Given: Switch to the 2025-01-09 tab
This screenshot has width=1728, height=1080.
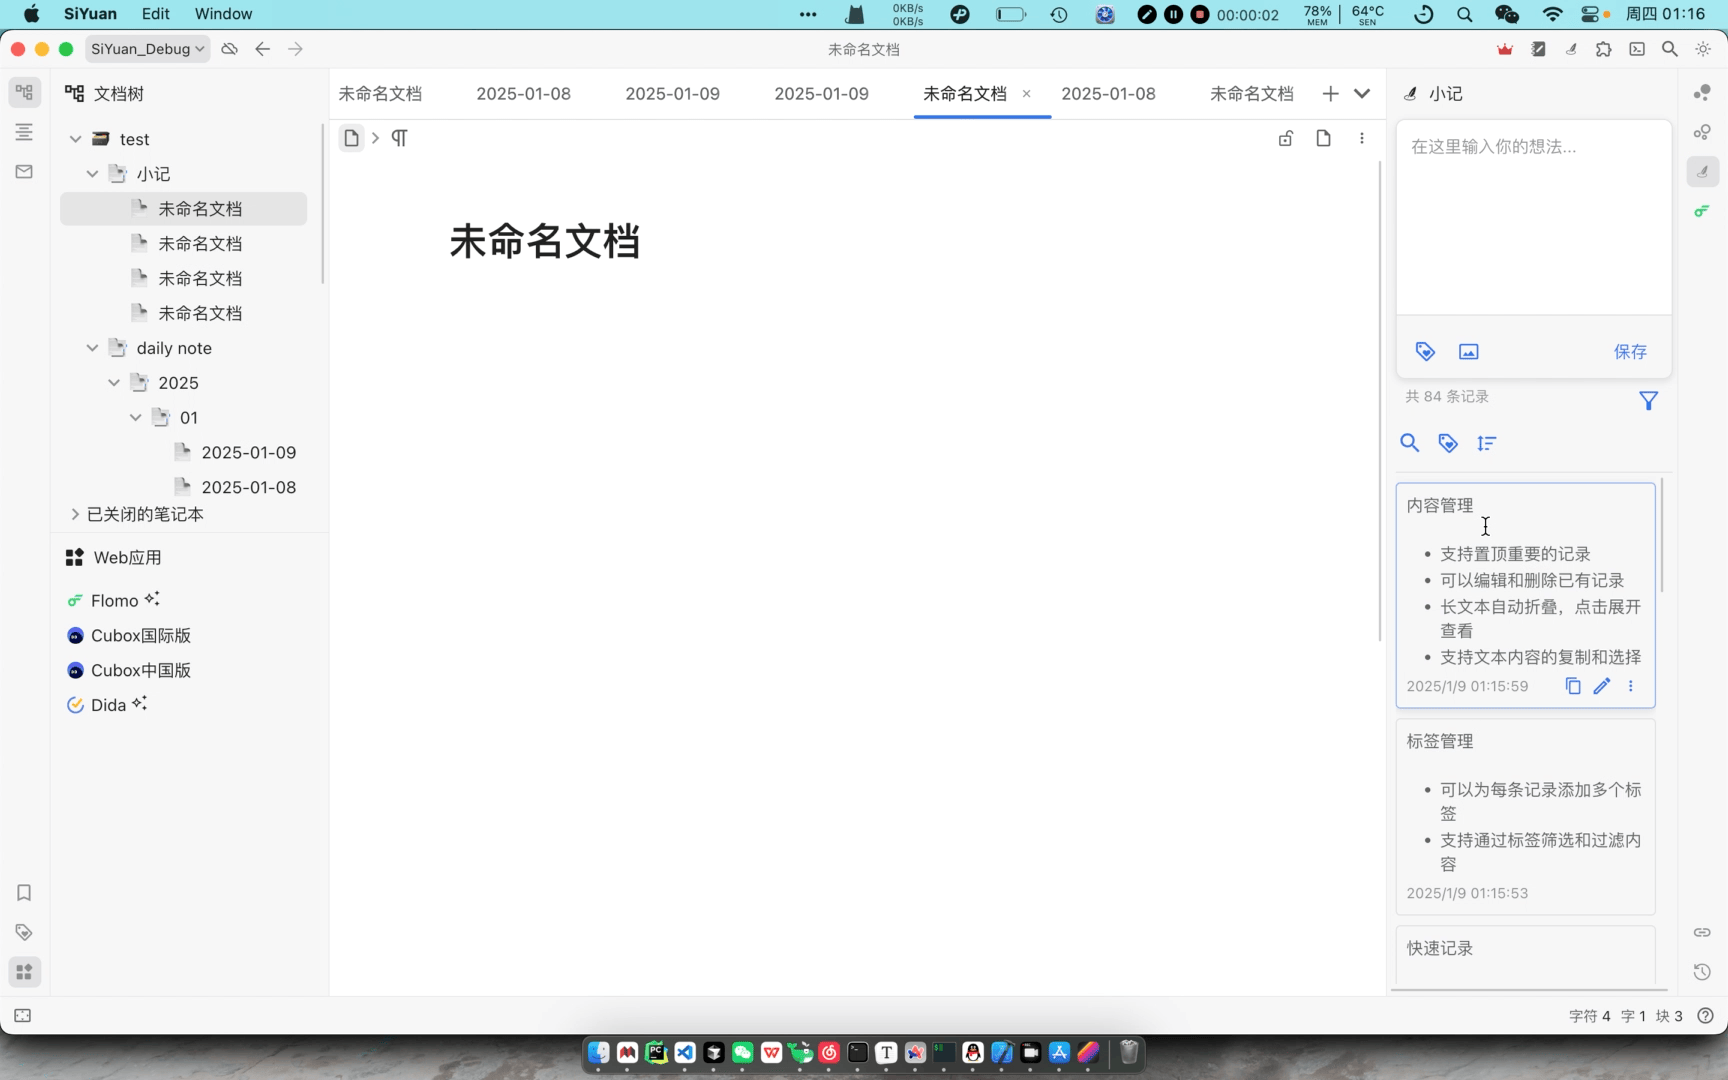Looking at the screenshot, I should point(672,93).
